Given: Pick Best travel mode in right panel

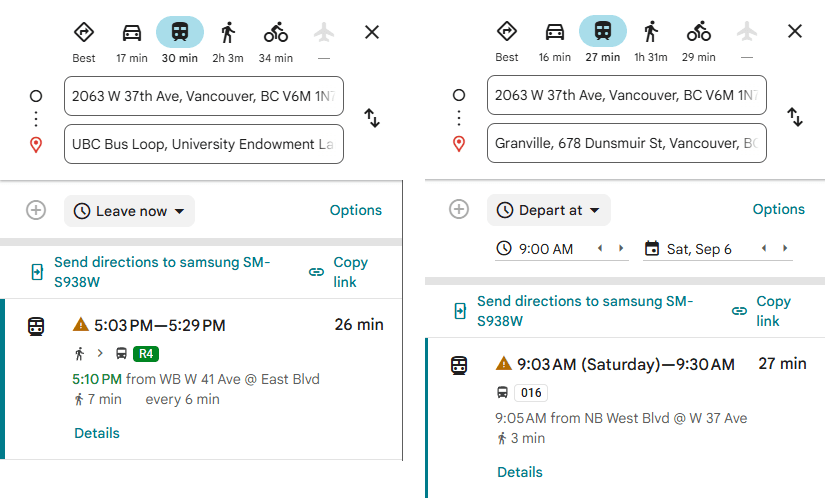Looking at the screenshot, I should click(x=507, y=41).
